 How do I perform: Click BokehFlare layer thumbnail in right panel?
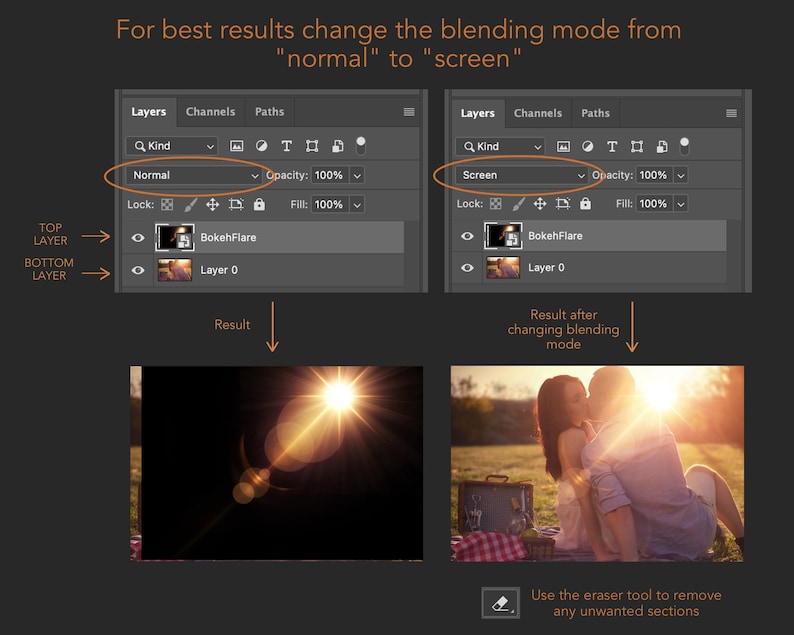[503, 236]
